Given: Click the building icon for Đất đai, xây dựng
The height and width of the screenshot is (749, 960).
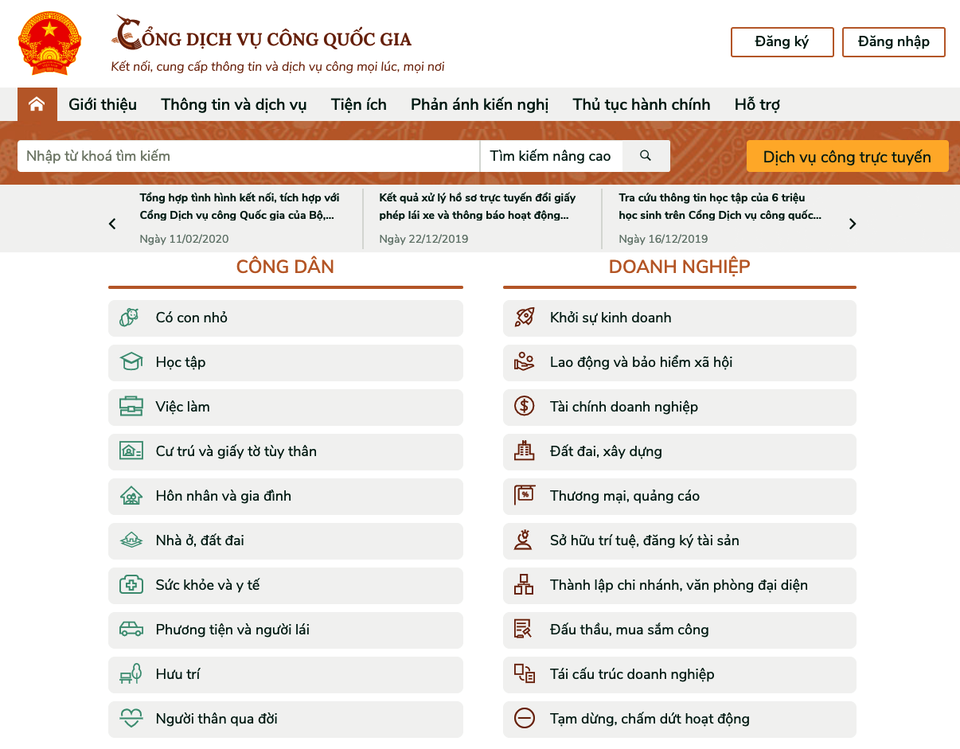Looking at the screenshot, I should click(524, 451).
